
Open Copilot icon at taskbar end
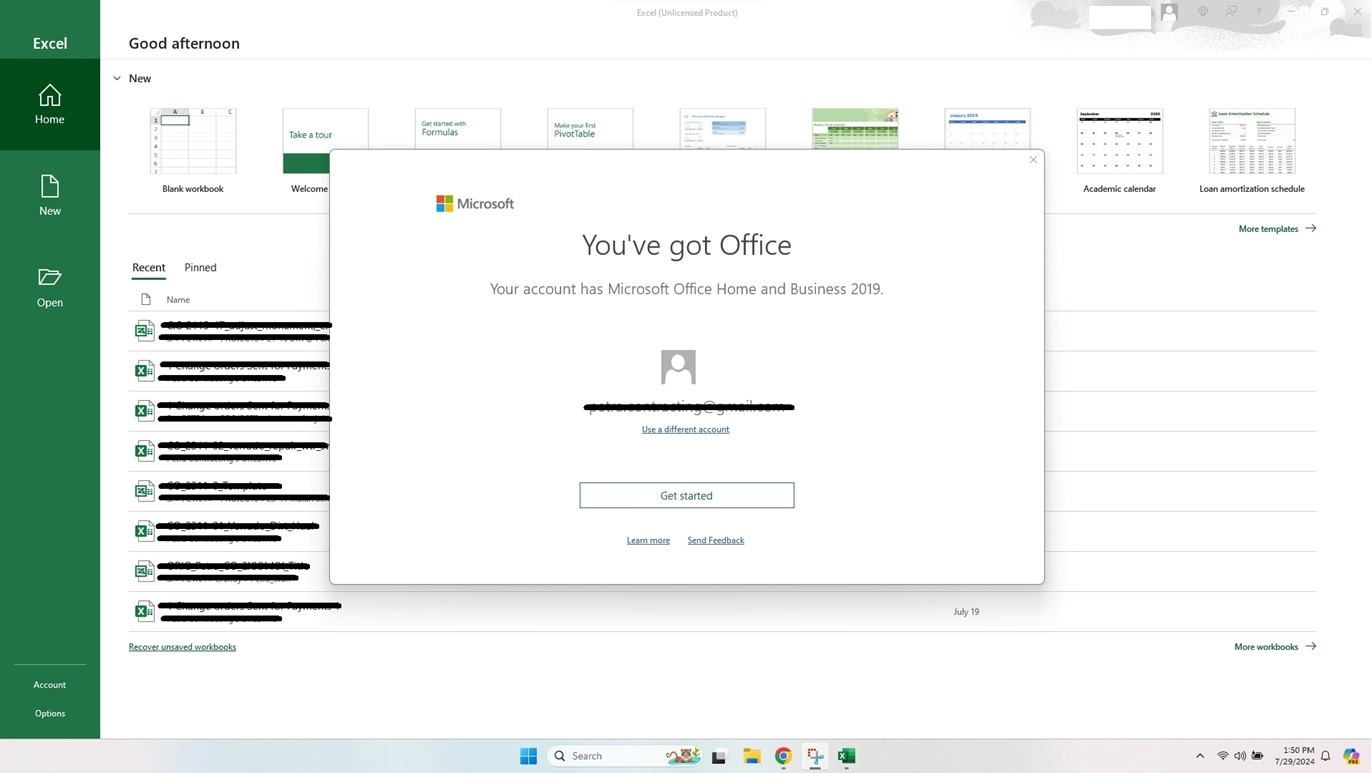[x=1352, y=756]
